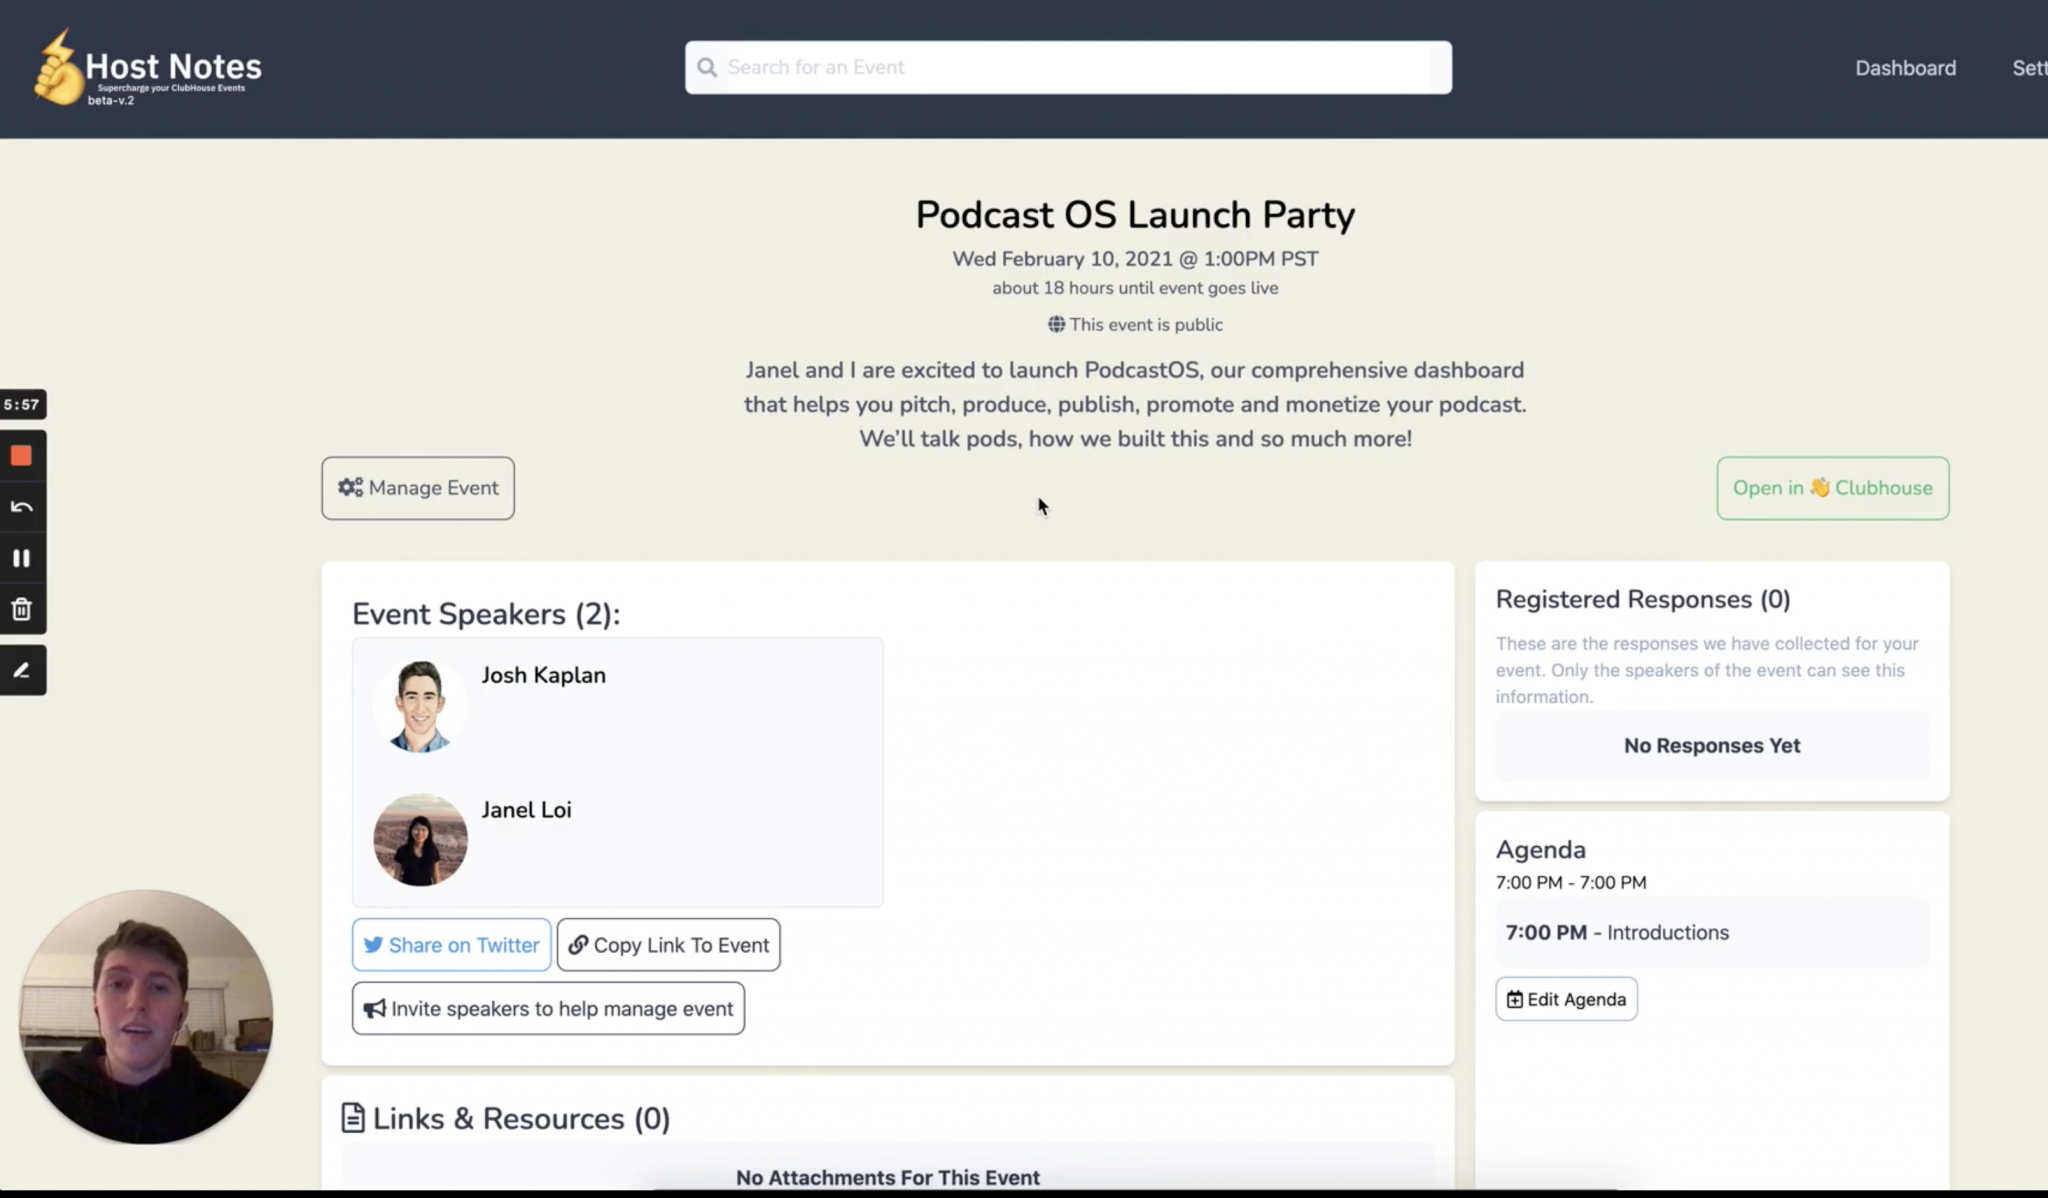
Task: Delete the recording with trash icon
Action: click(21, 609)
